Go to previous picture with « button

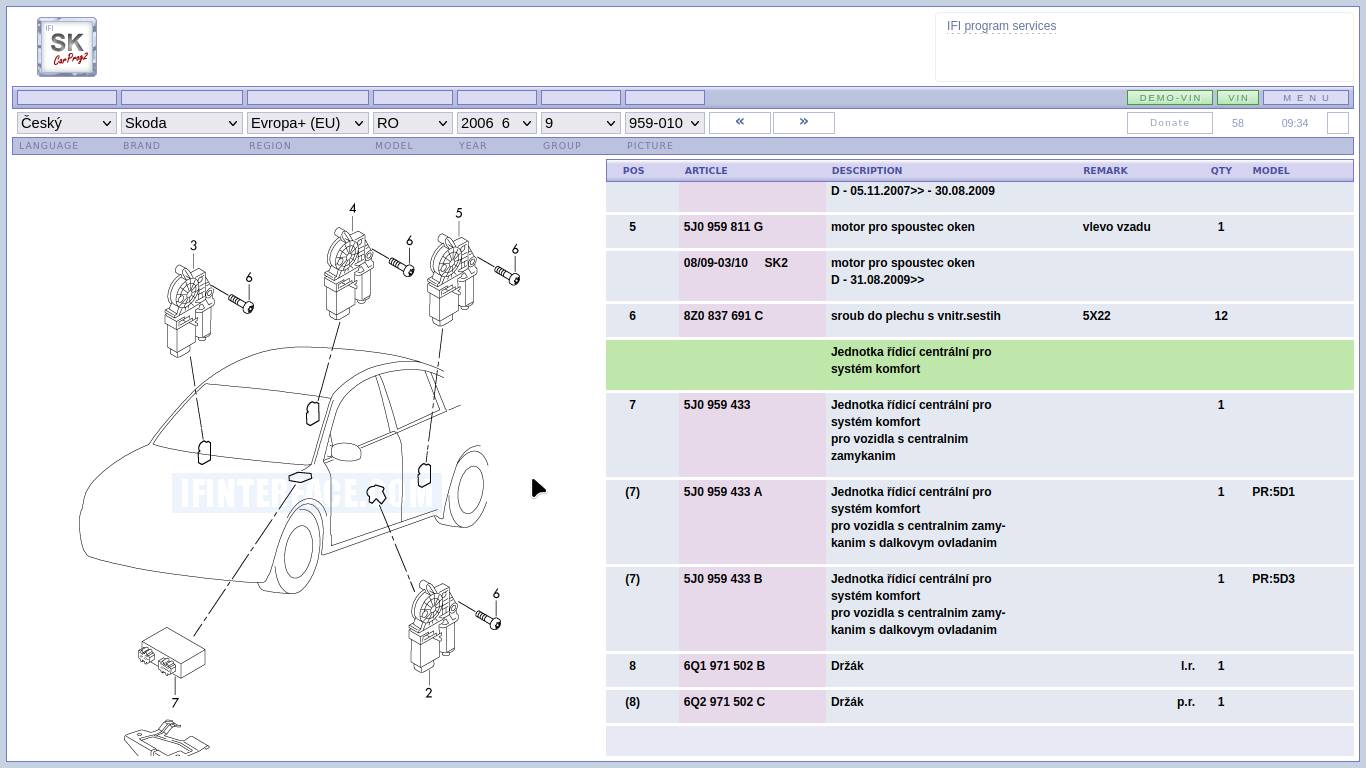pos(740,122)
